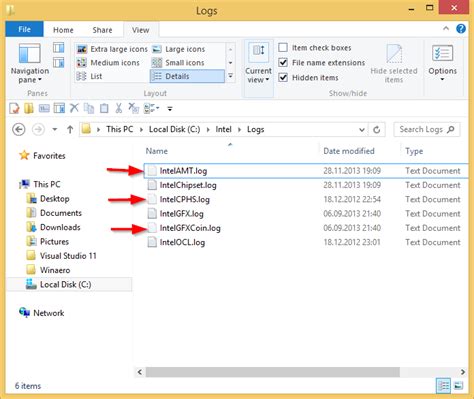Go up one folder level arrow
The image size is (474, 399).
tap(70, 129)
